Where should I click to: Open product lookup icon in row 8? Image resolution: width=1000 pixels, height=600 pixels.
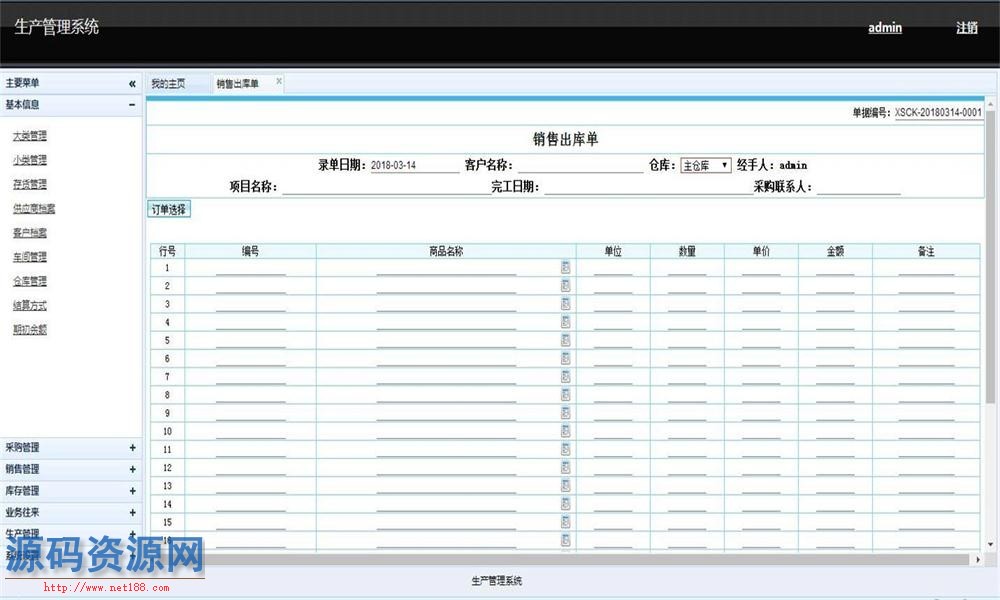[565, 395]
